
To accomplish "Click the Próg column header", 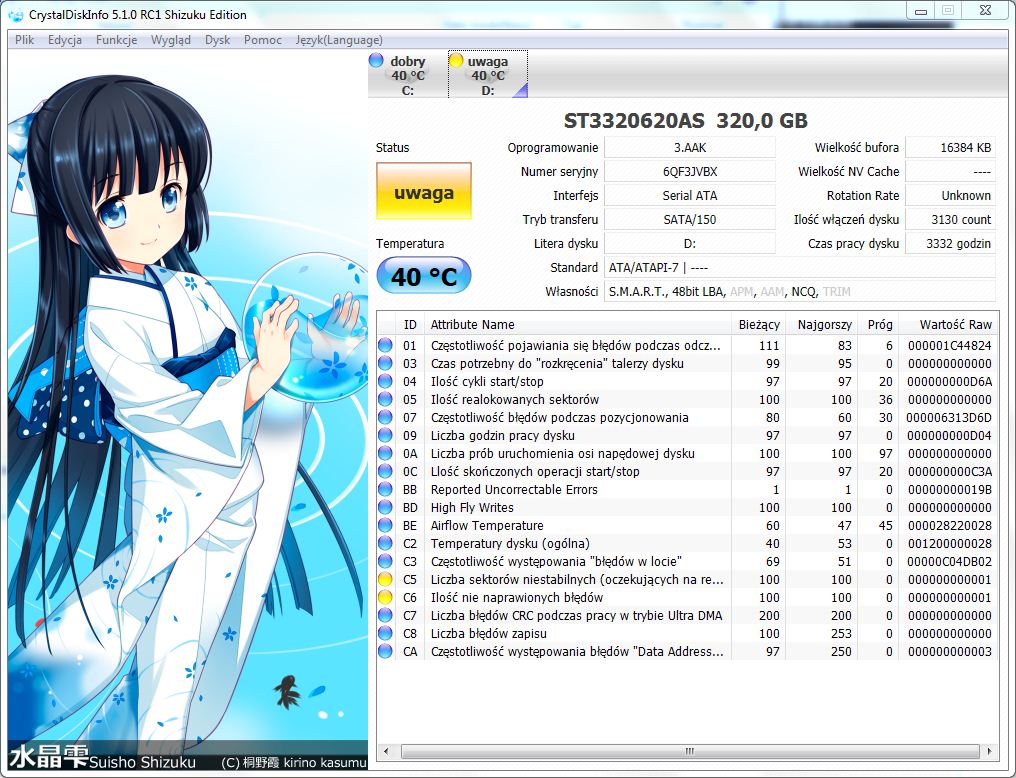I will (879, 325).
